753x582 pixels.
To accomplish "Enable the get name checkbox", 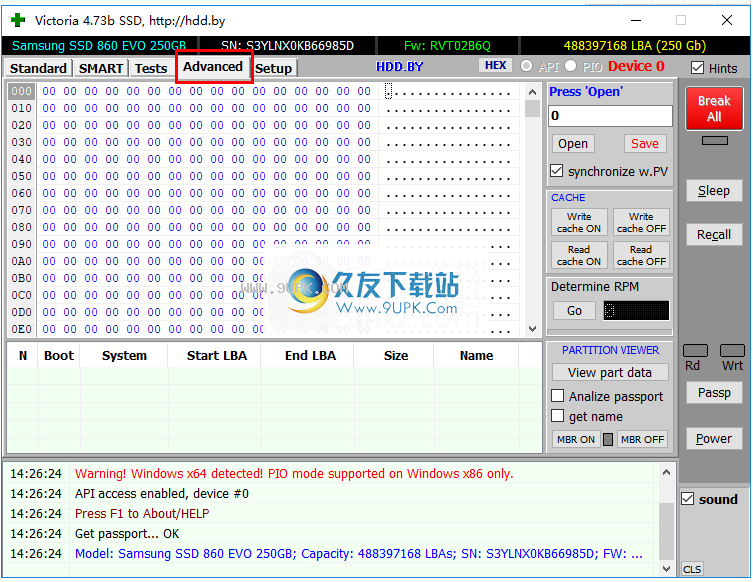I will [558, 416].
